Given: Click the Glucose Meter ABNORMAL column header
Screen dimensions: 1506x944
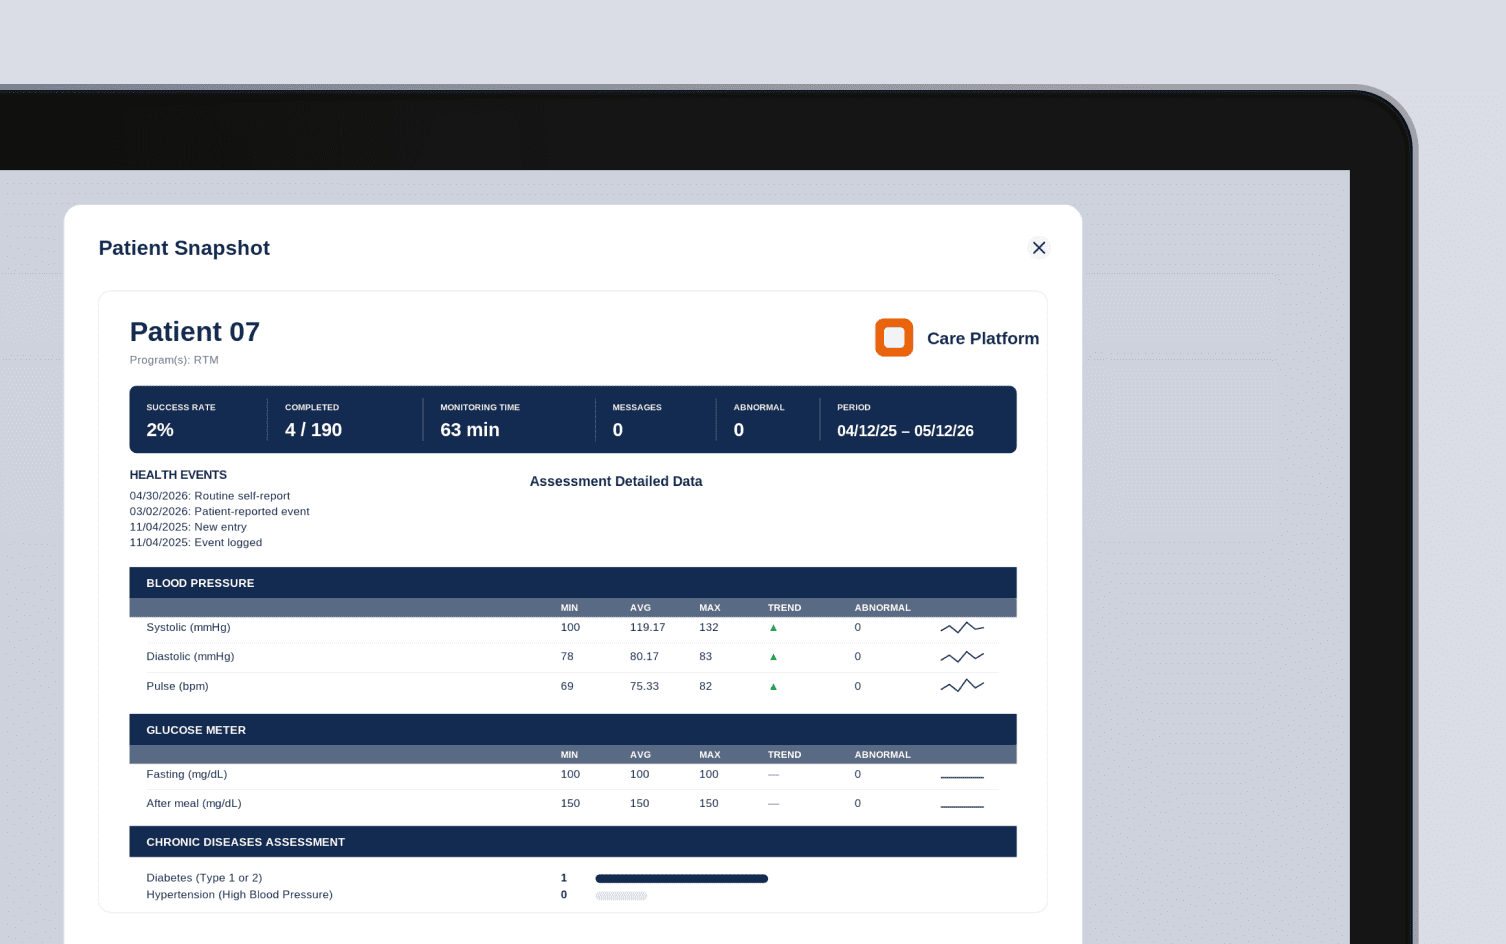Looking at the screenshot, I should 882,755.
